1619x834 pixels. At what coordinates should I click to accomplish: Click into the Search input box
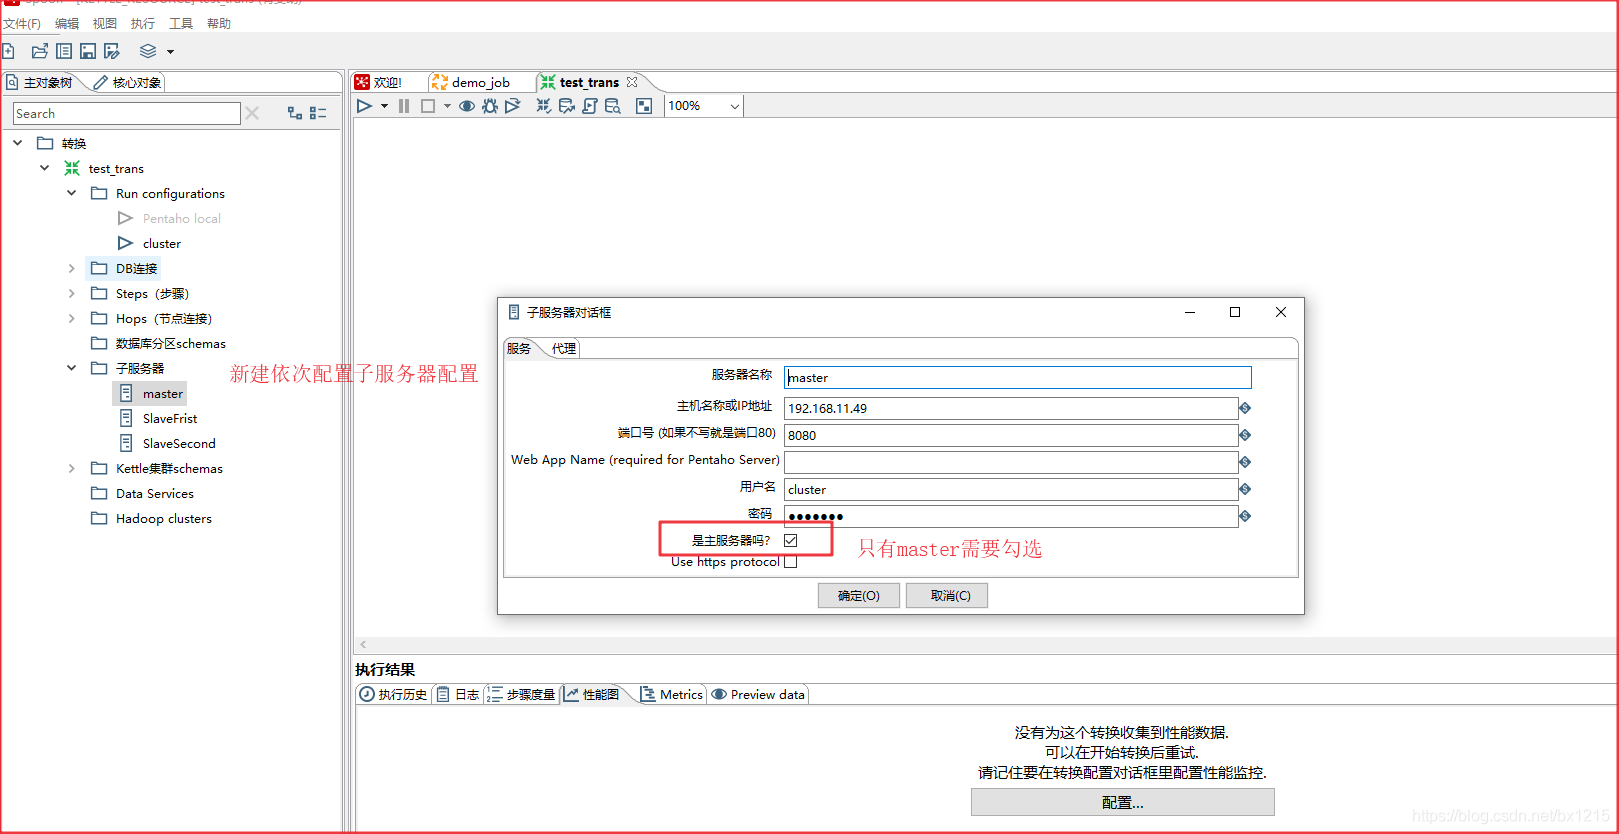tap(127, 113)
